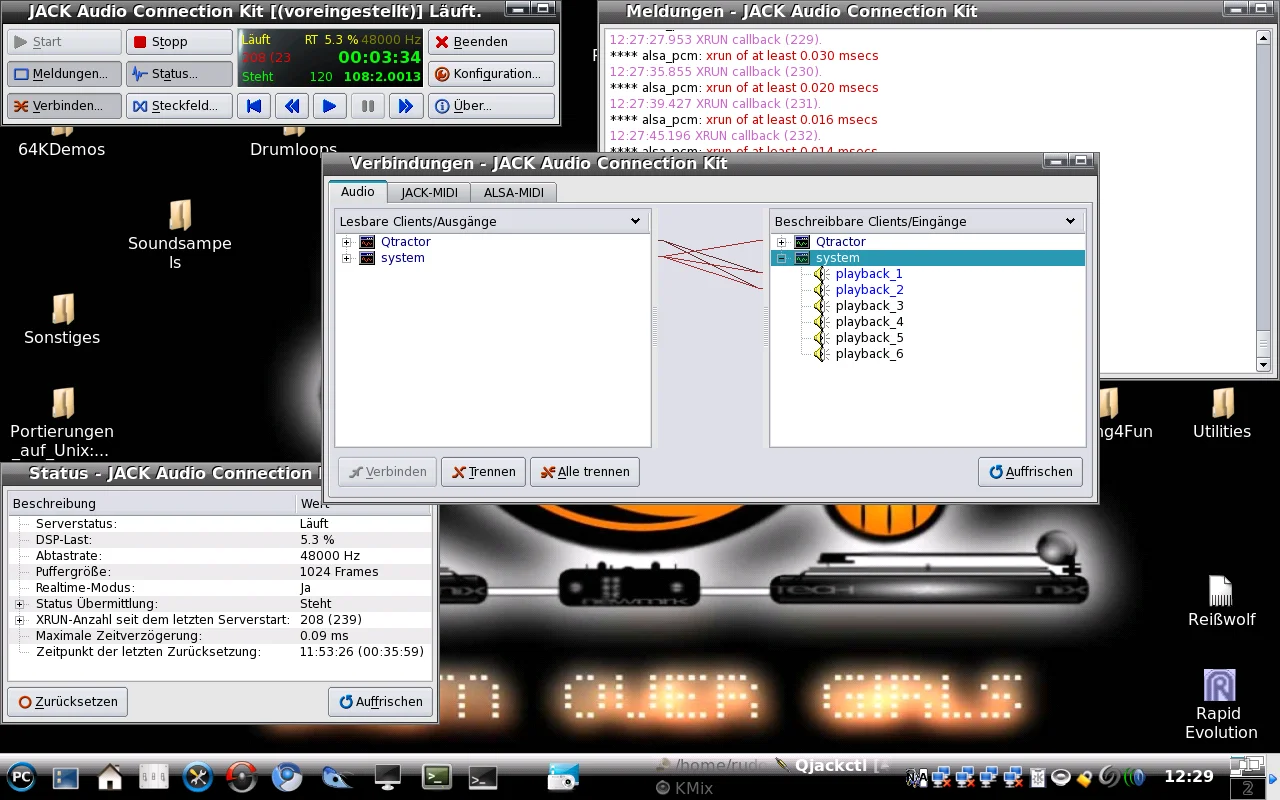
Task: Expand the XRUN-Anzahl seit dem letzten Serverstart row
Action: coord(19,620)
